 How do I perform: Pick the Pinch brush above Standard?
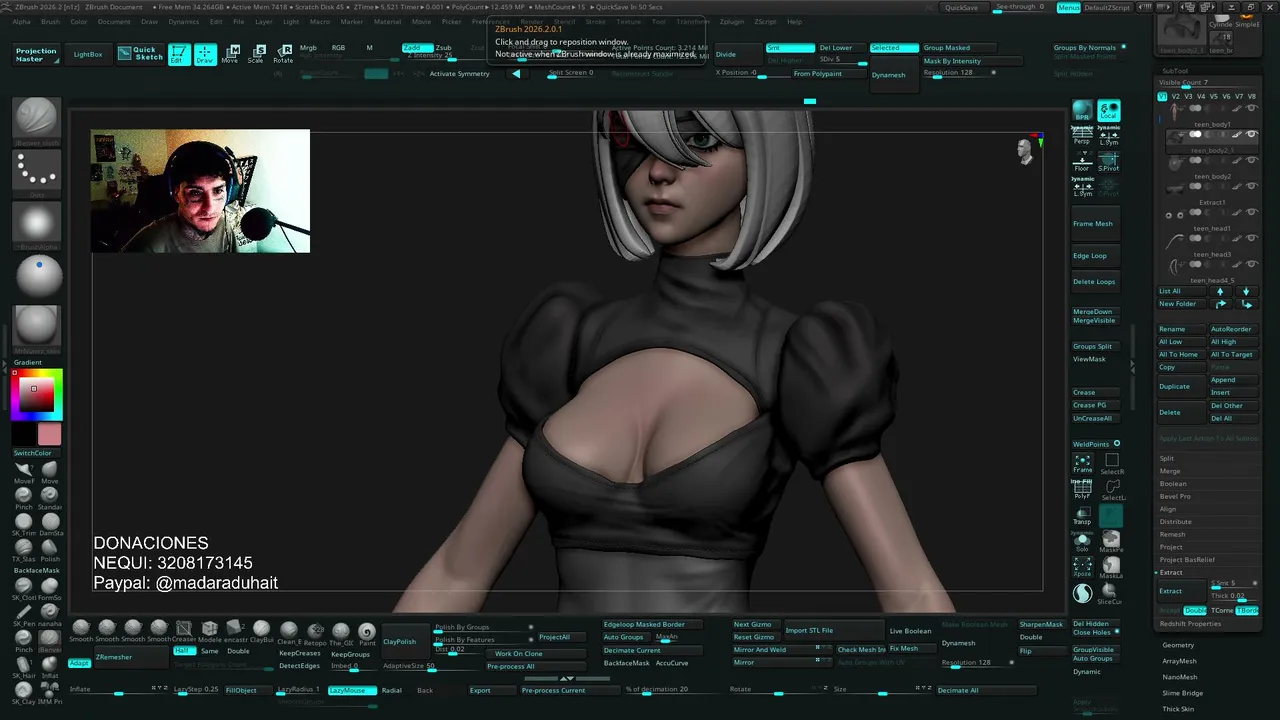click(x=23, y=498)
